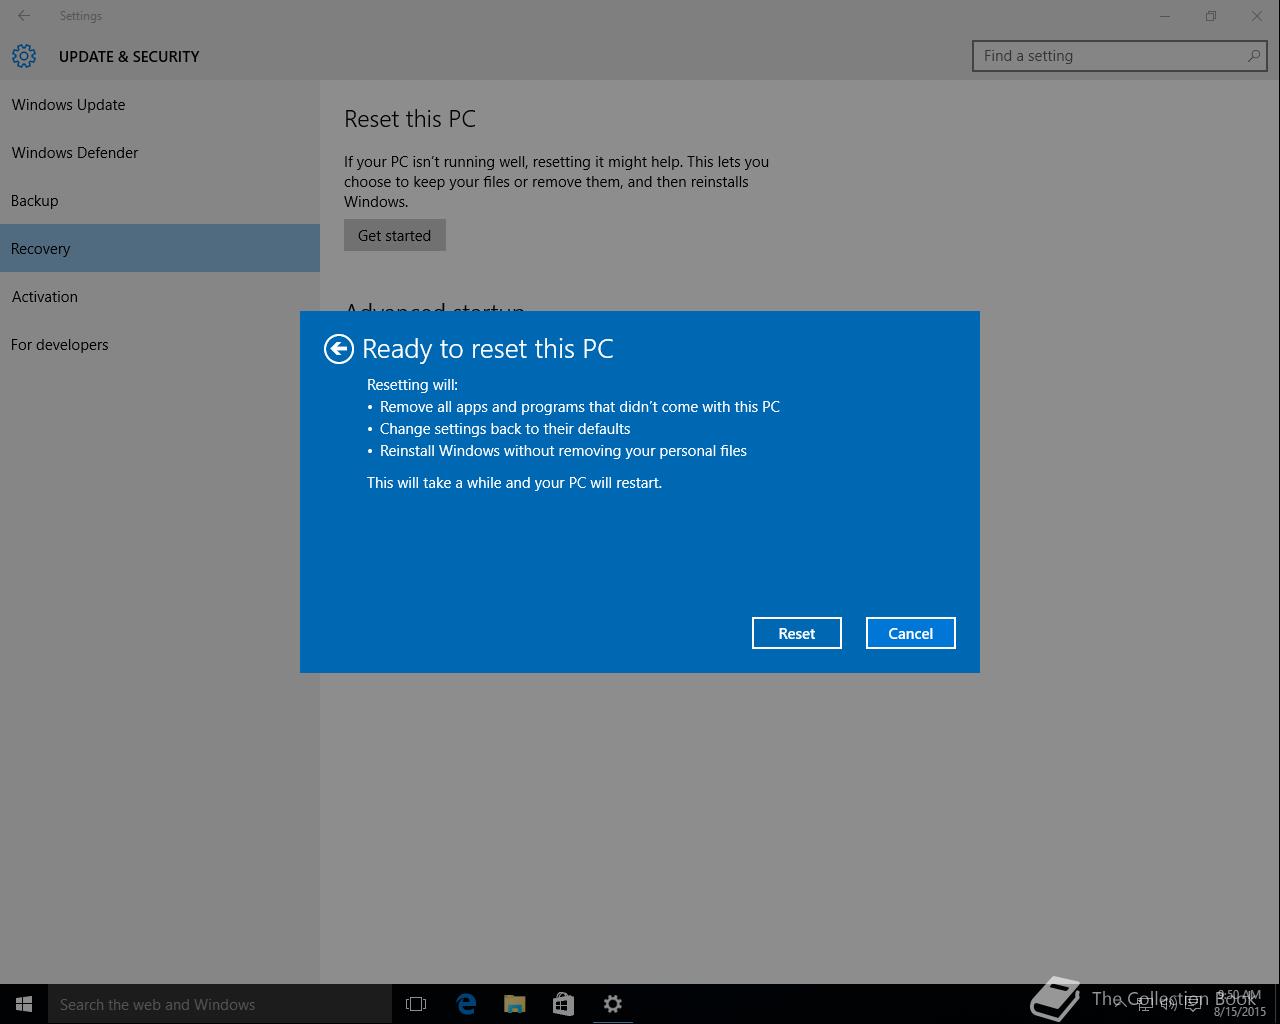Open Windows Update section
The width and height of the screenshot is (1280, 1024).
160,104
